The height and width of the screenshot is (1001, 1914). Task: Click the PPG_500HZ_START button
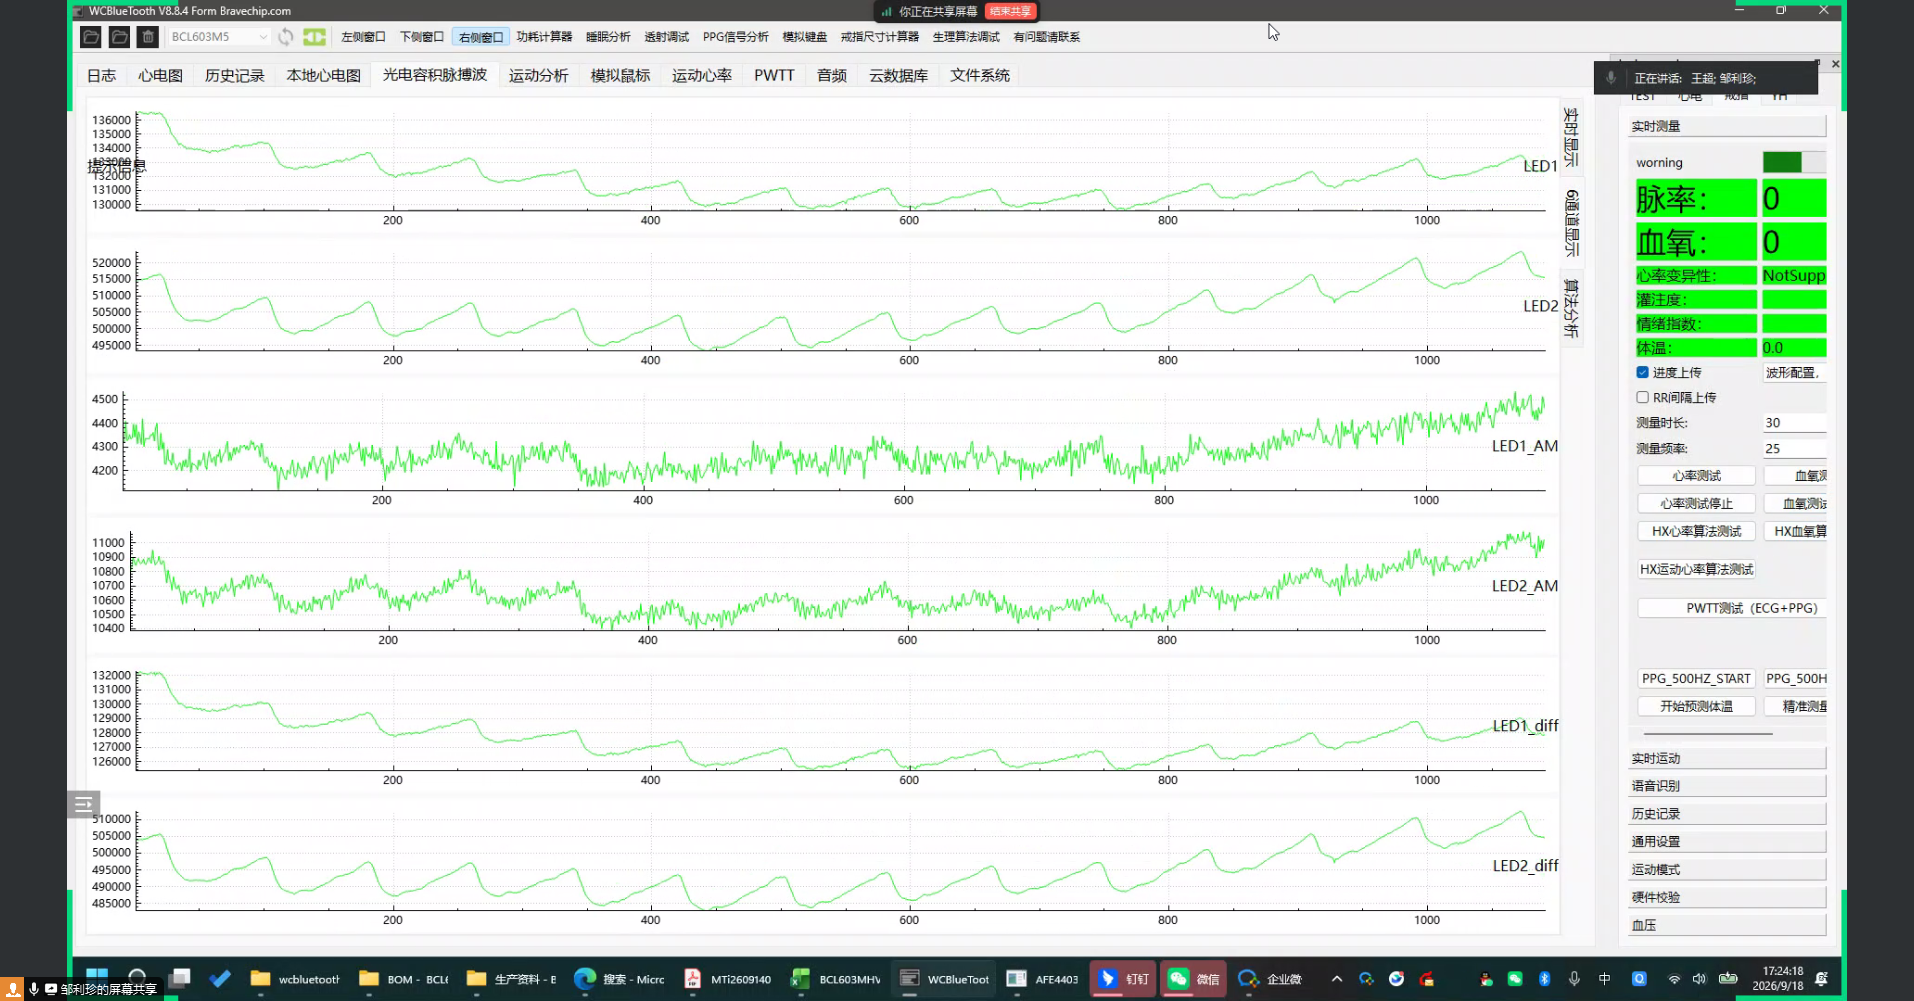1697,678
